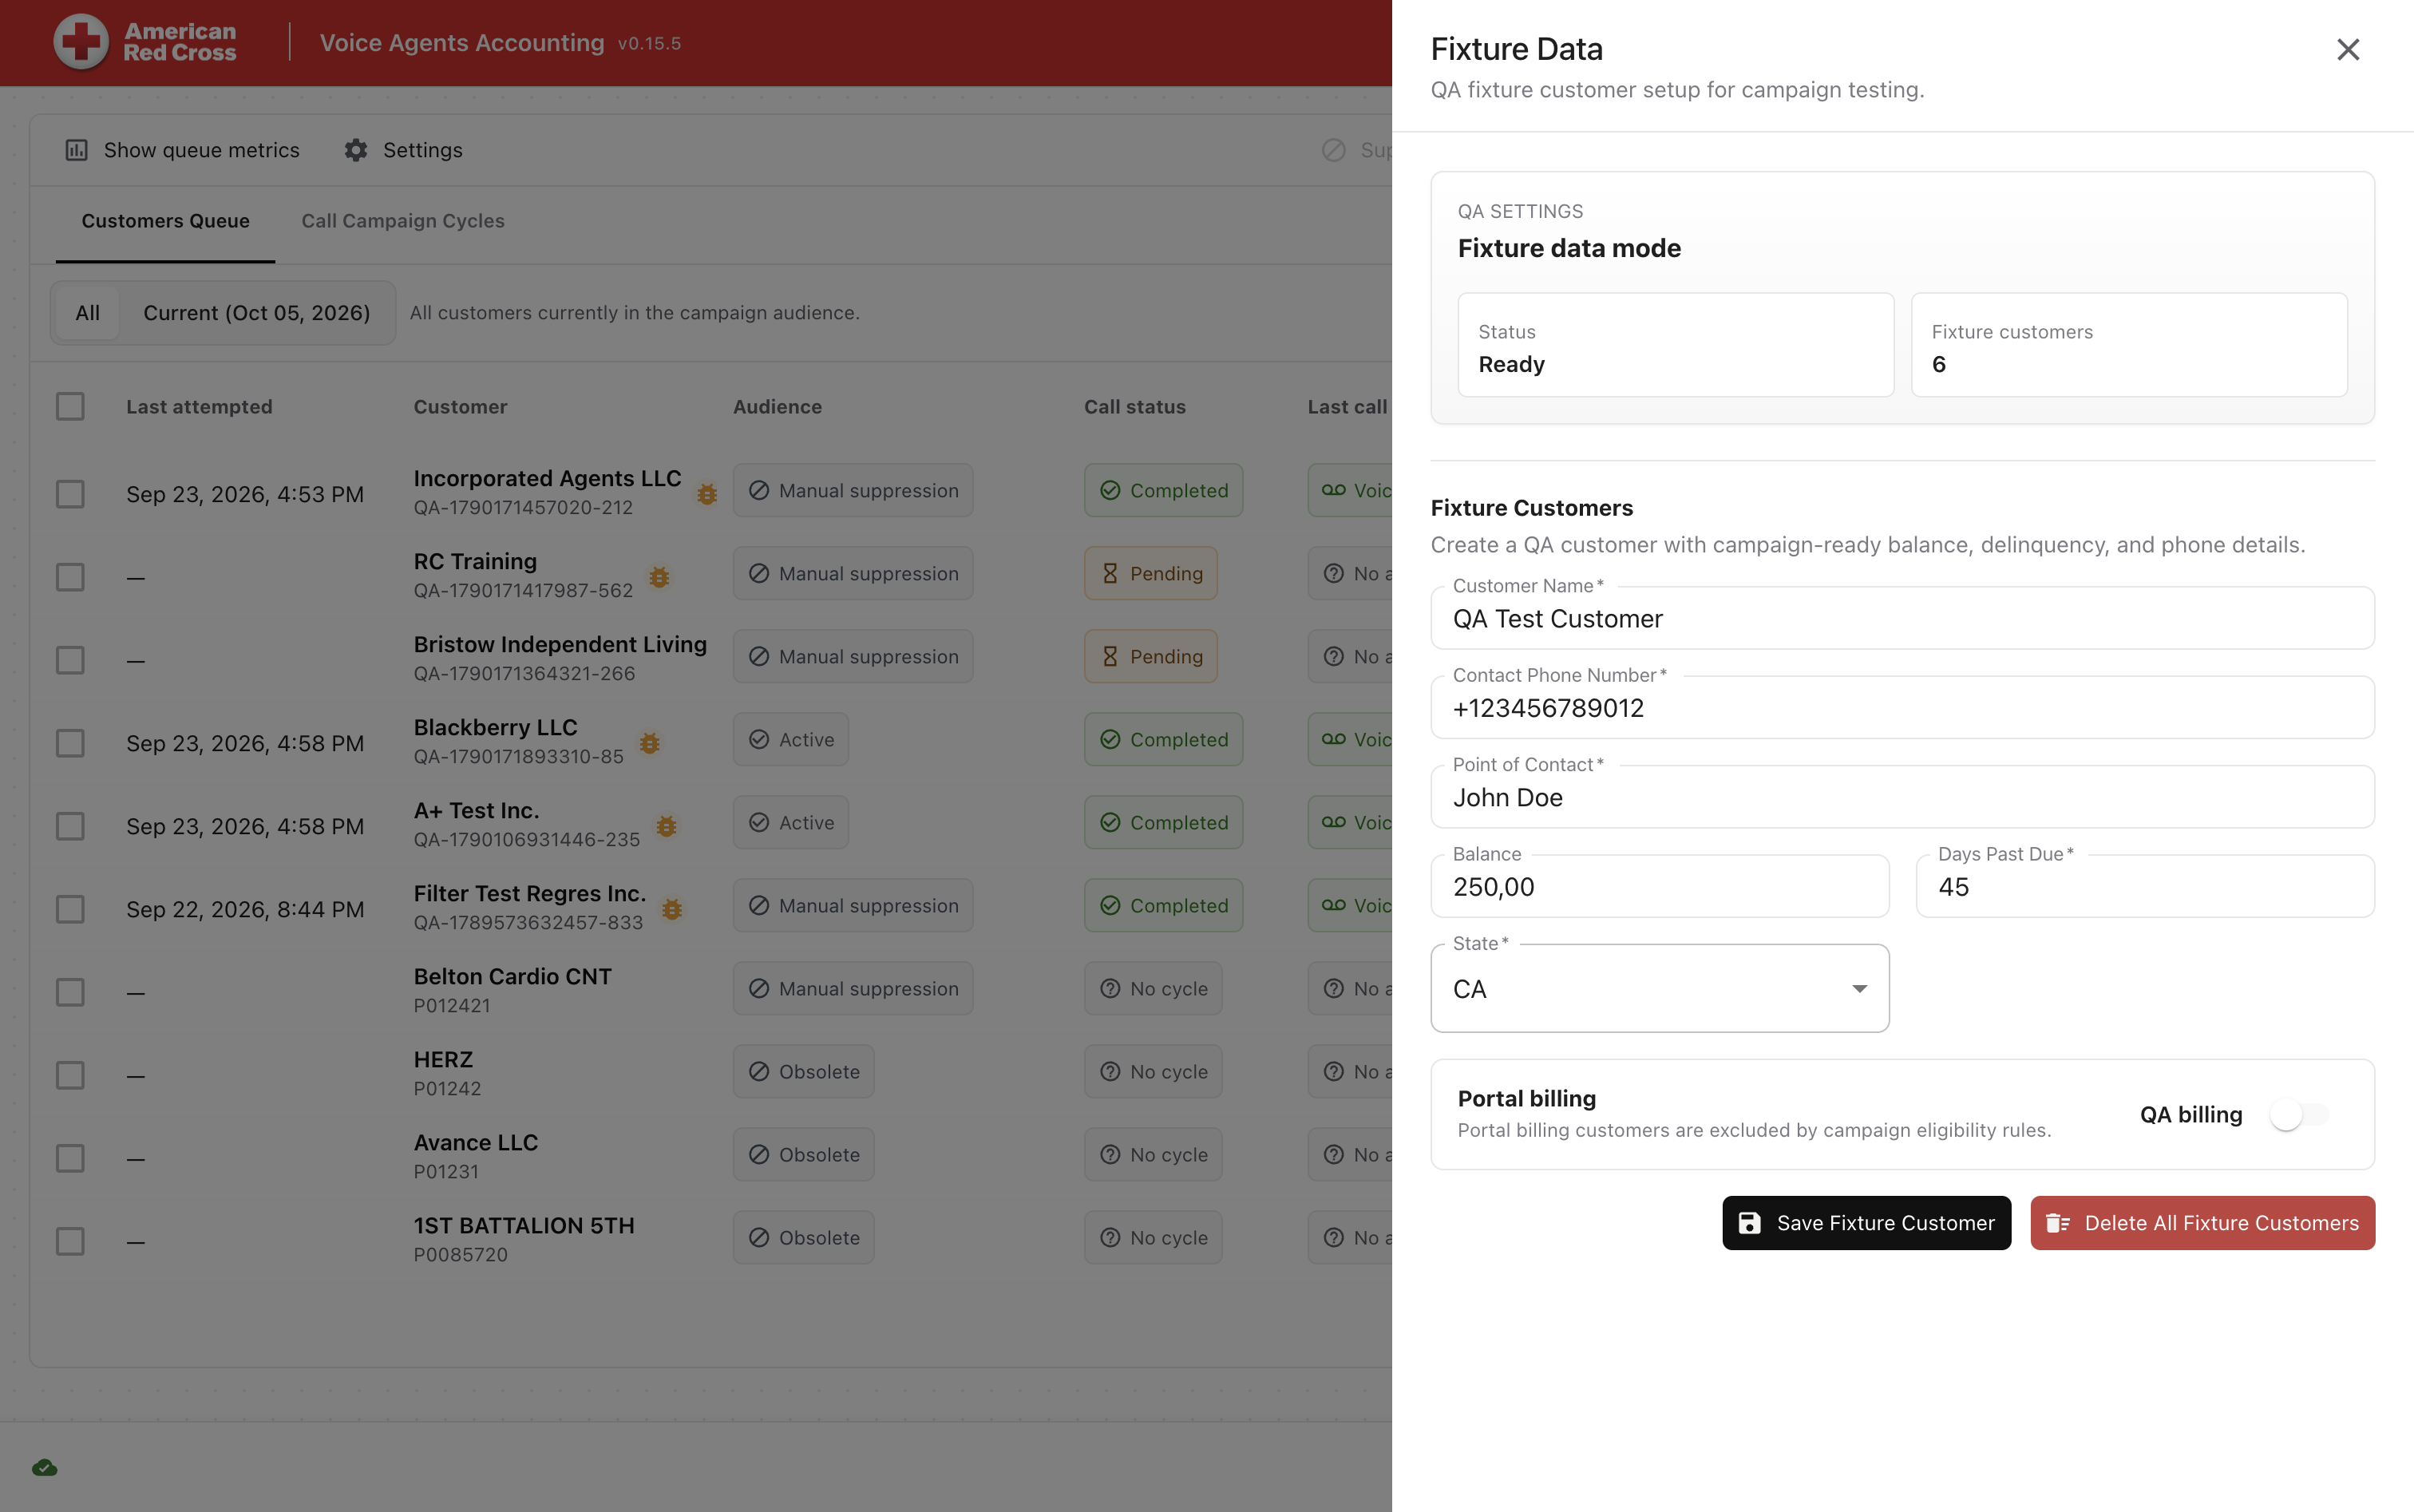Tick the checkbox for HERZ row
Image resolution: width=2414 pixels, height=1512 pixels.
(x=70, y=1075)
